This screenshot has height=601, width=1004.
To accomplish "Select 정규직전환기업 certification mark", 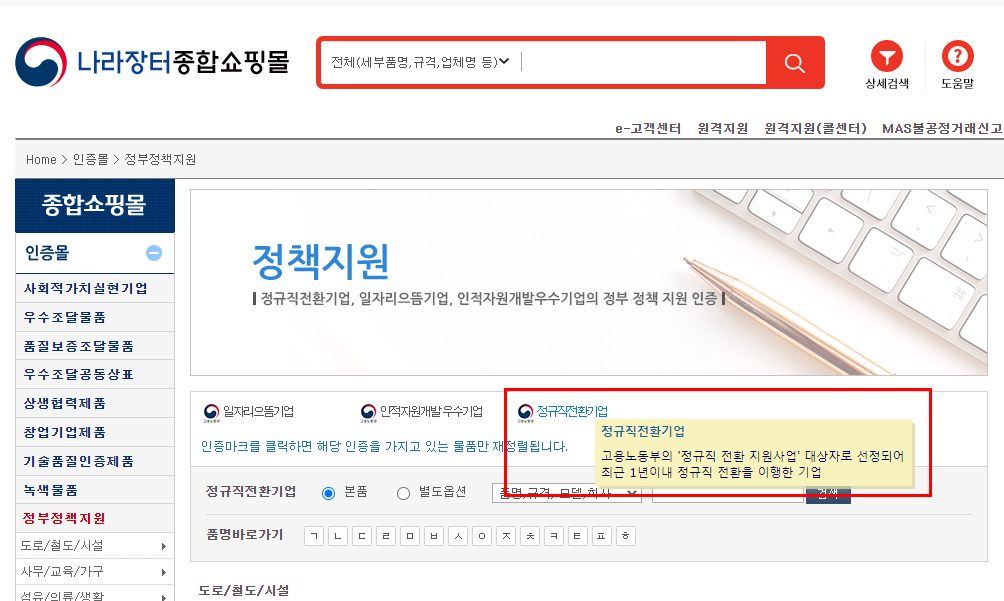I will [563, 412].
